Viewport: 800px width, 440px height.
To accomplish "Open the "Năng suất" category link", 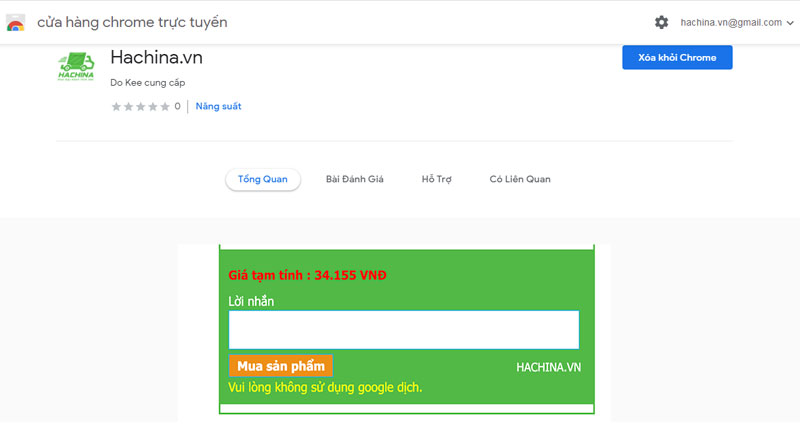I will point(218,106).
